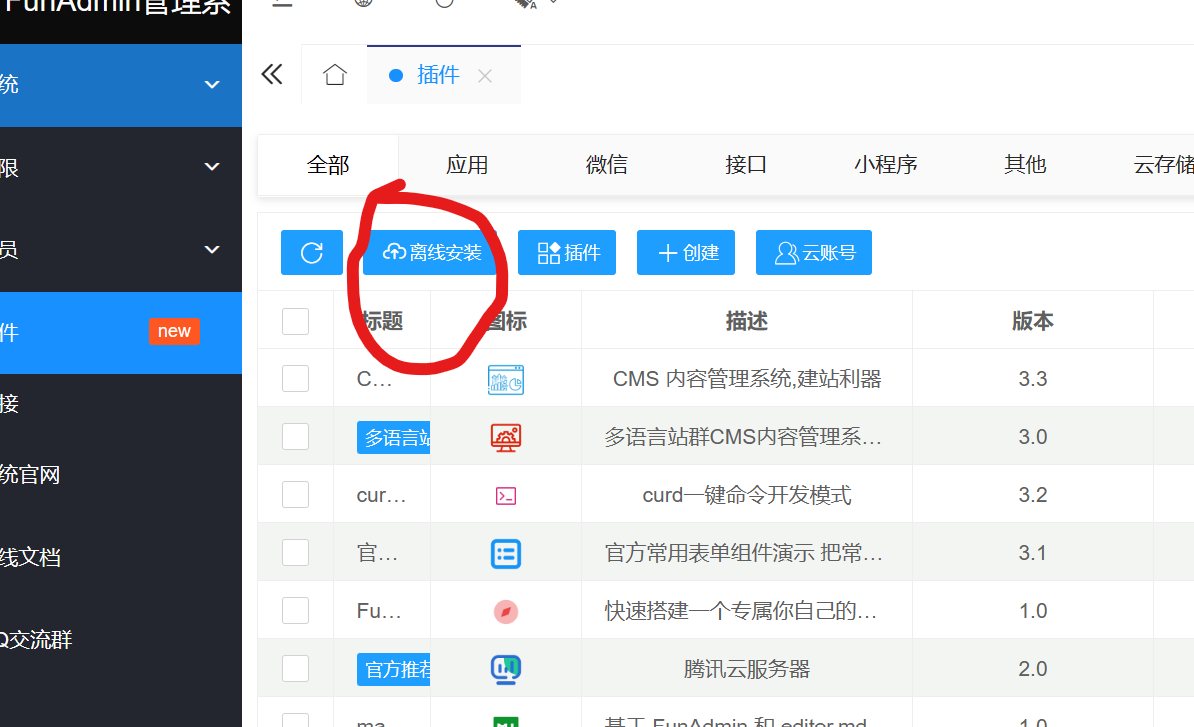Click the curd terminal-style plugin icon
Image resolution: width=1194 pixels, height=727 pixels.
tap(505, 494)
